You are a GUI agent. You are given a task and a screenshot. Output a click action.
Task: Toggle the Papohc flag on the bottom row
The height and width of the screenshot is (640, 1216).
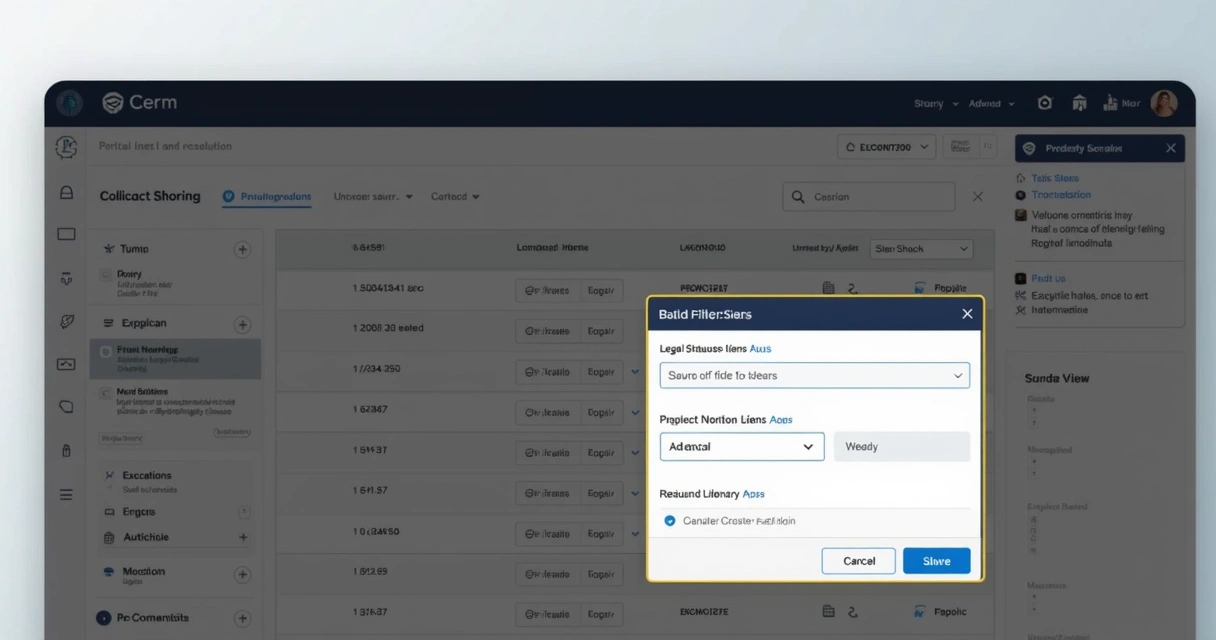point(920,610)
